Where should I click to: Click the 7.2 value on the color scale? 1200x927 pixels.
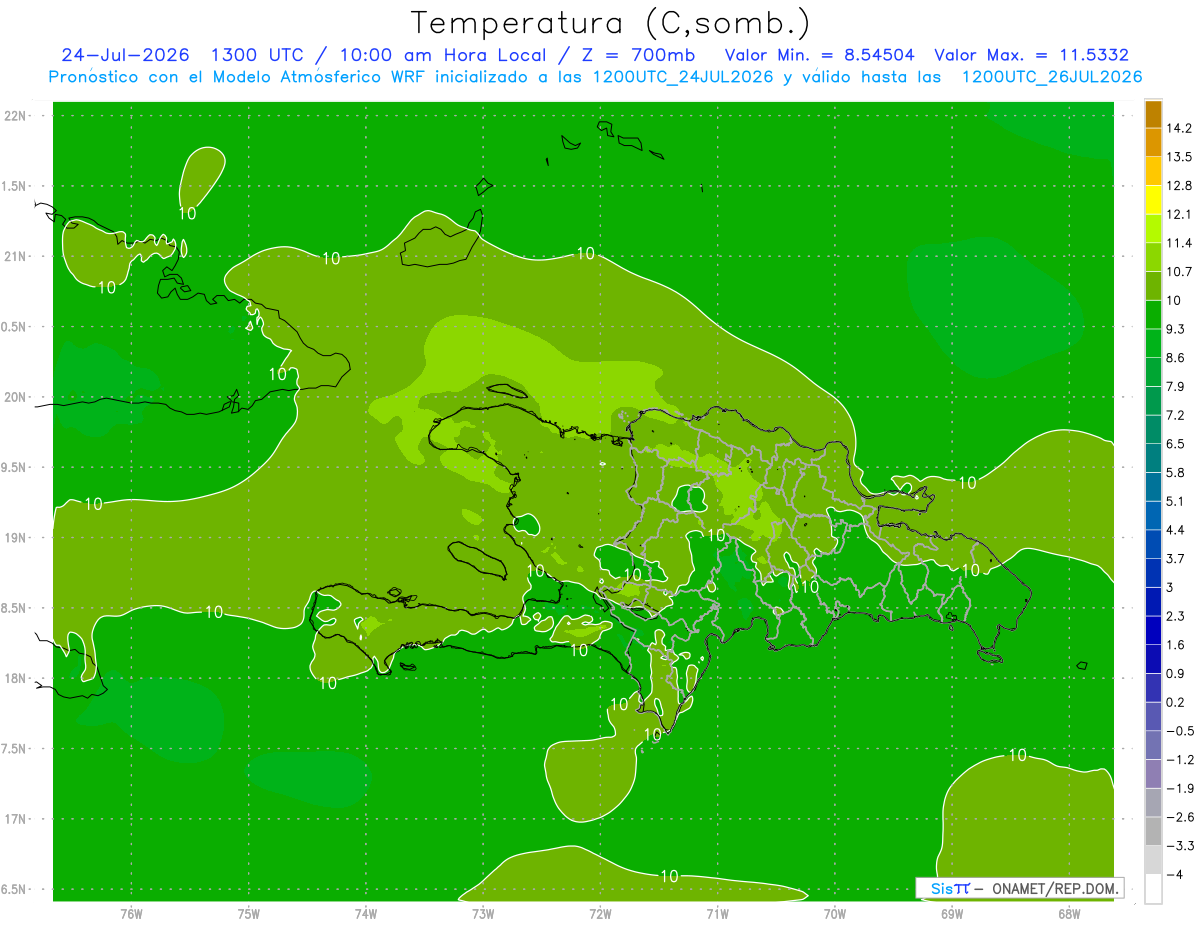1176,415
